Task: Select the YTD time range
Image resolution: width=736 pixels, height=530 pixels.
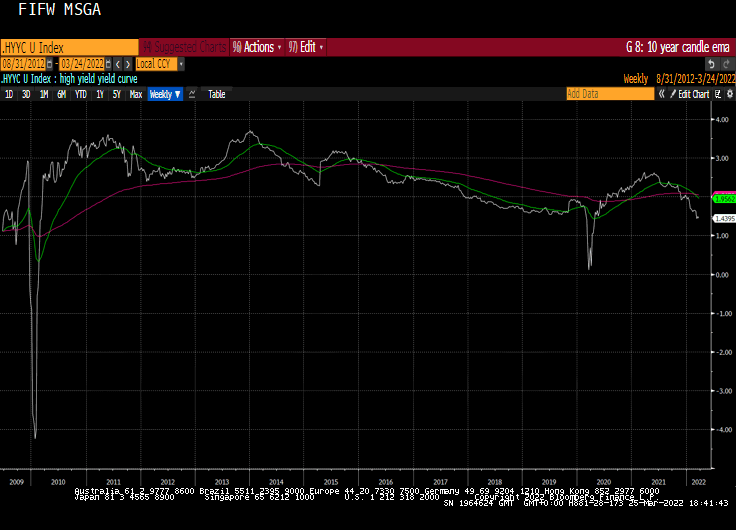Action: click(80, 94)
